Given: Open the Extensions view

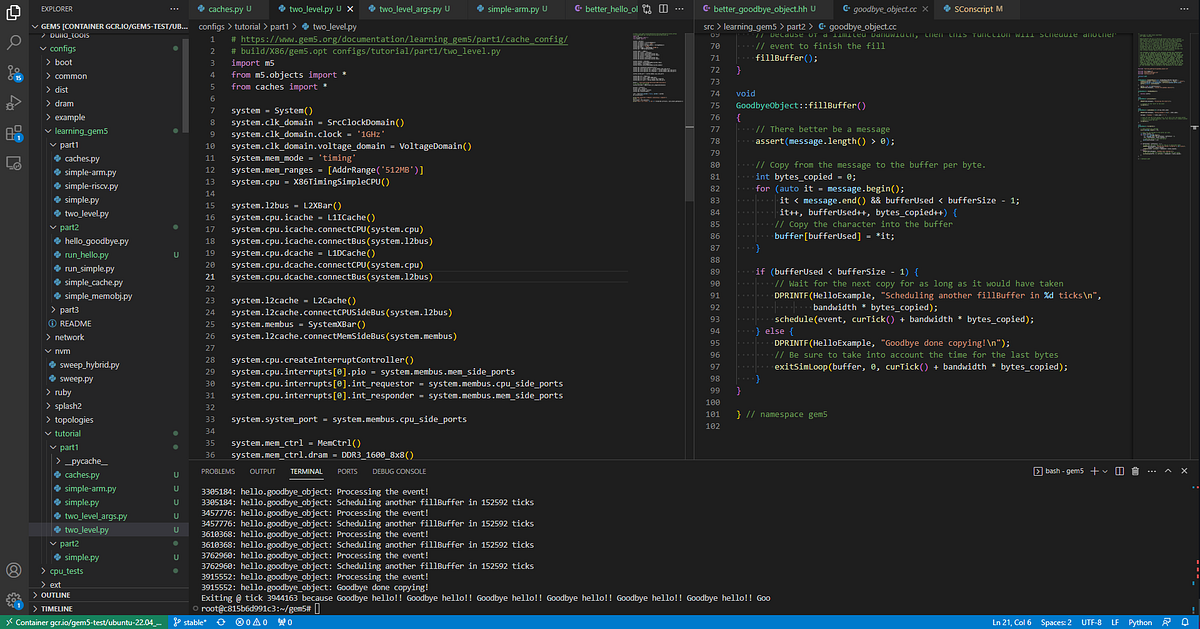Looking at the screenshot, I should pos(14,132).
